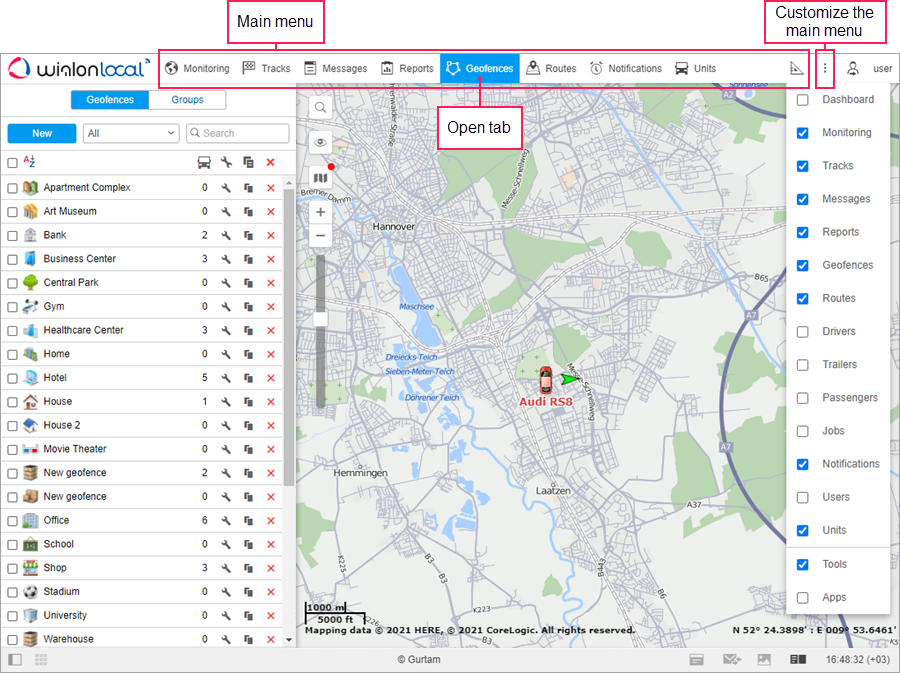This screenshot has width=900, height=673.
Task: Click the zoom out minus button
Action: 321,236
